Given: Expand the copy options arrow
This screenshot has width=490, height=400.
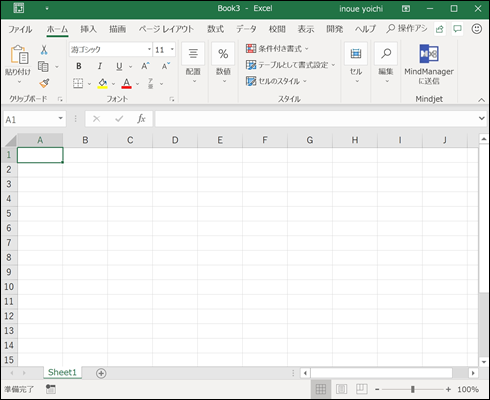Looking at the screenshot, I should pyautogui.click(x=57, y=67).
